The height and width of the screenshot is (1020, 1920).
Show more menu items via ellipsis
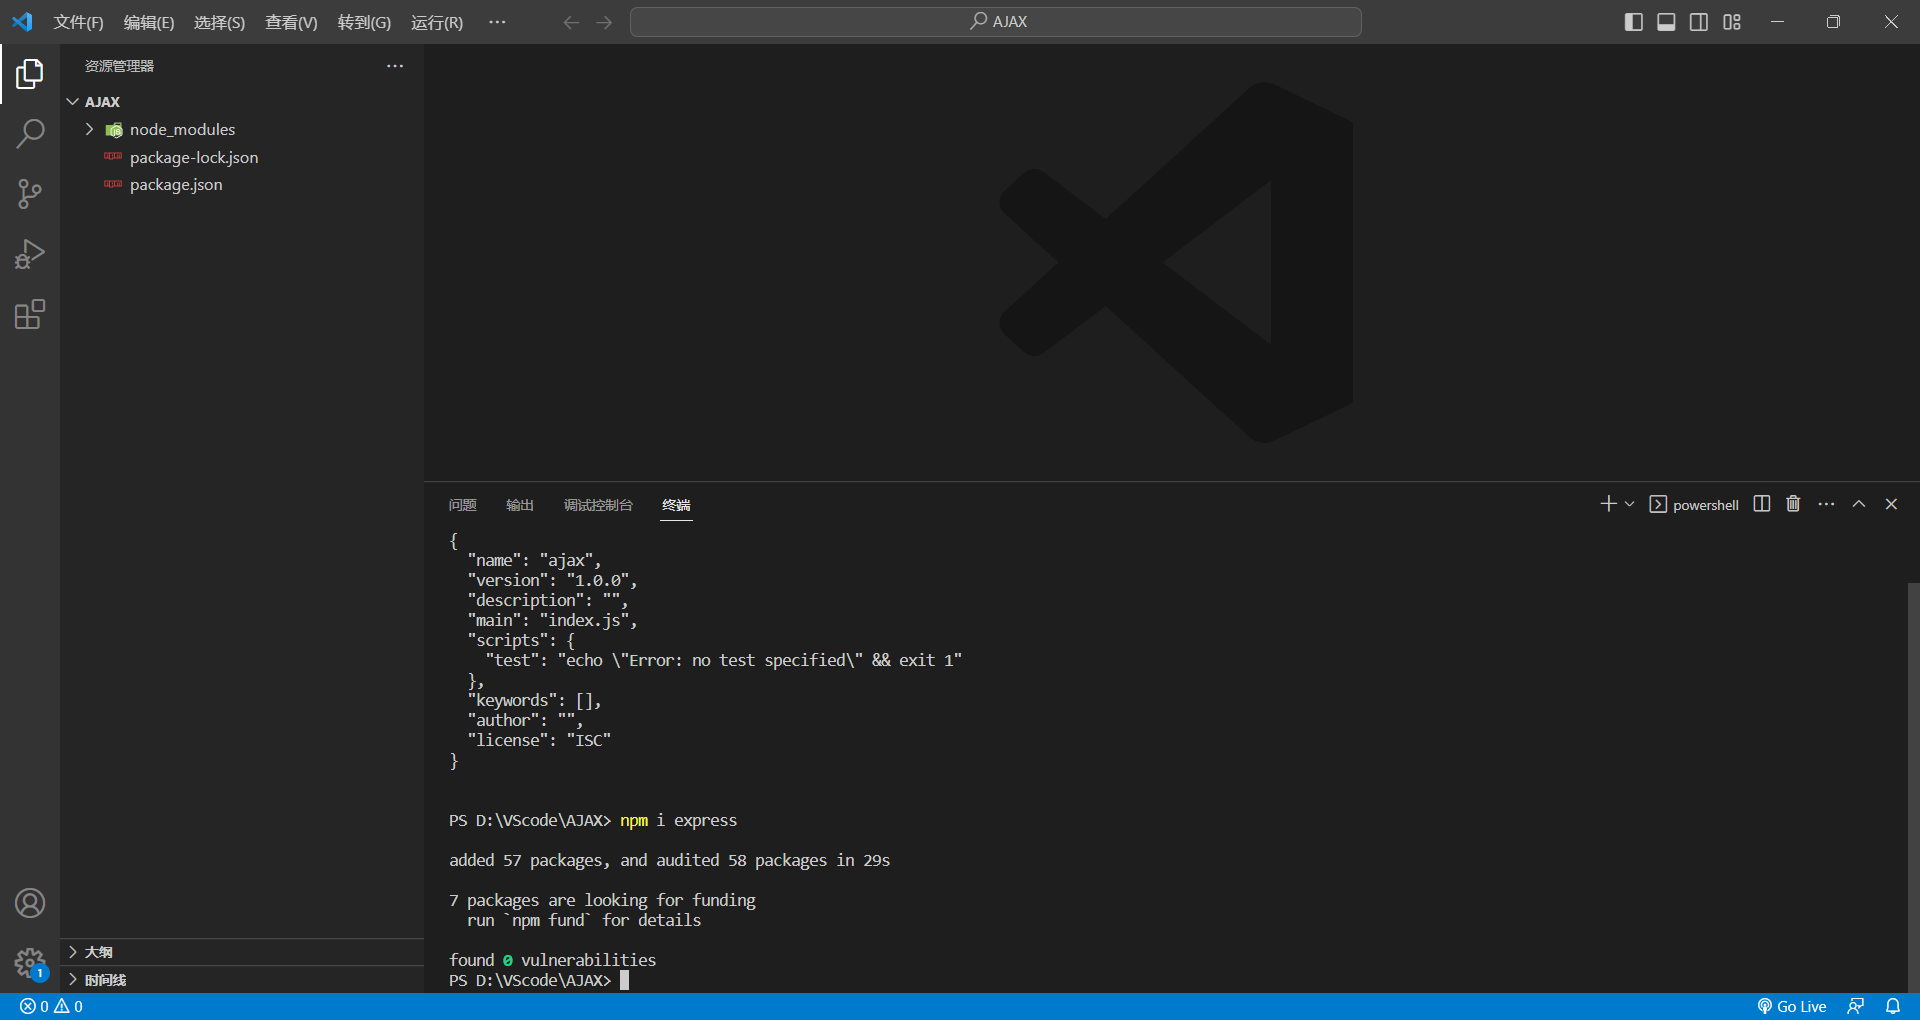tap(497, 22)
